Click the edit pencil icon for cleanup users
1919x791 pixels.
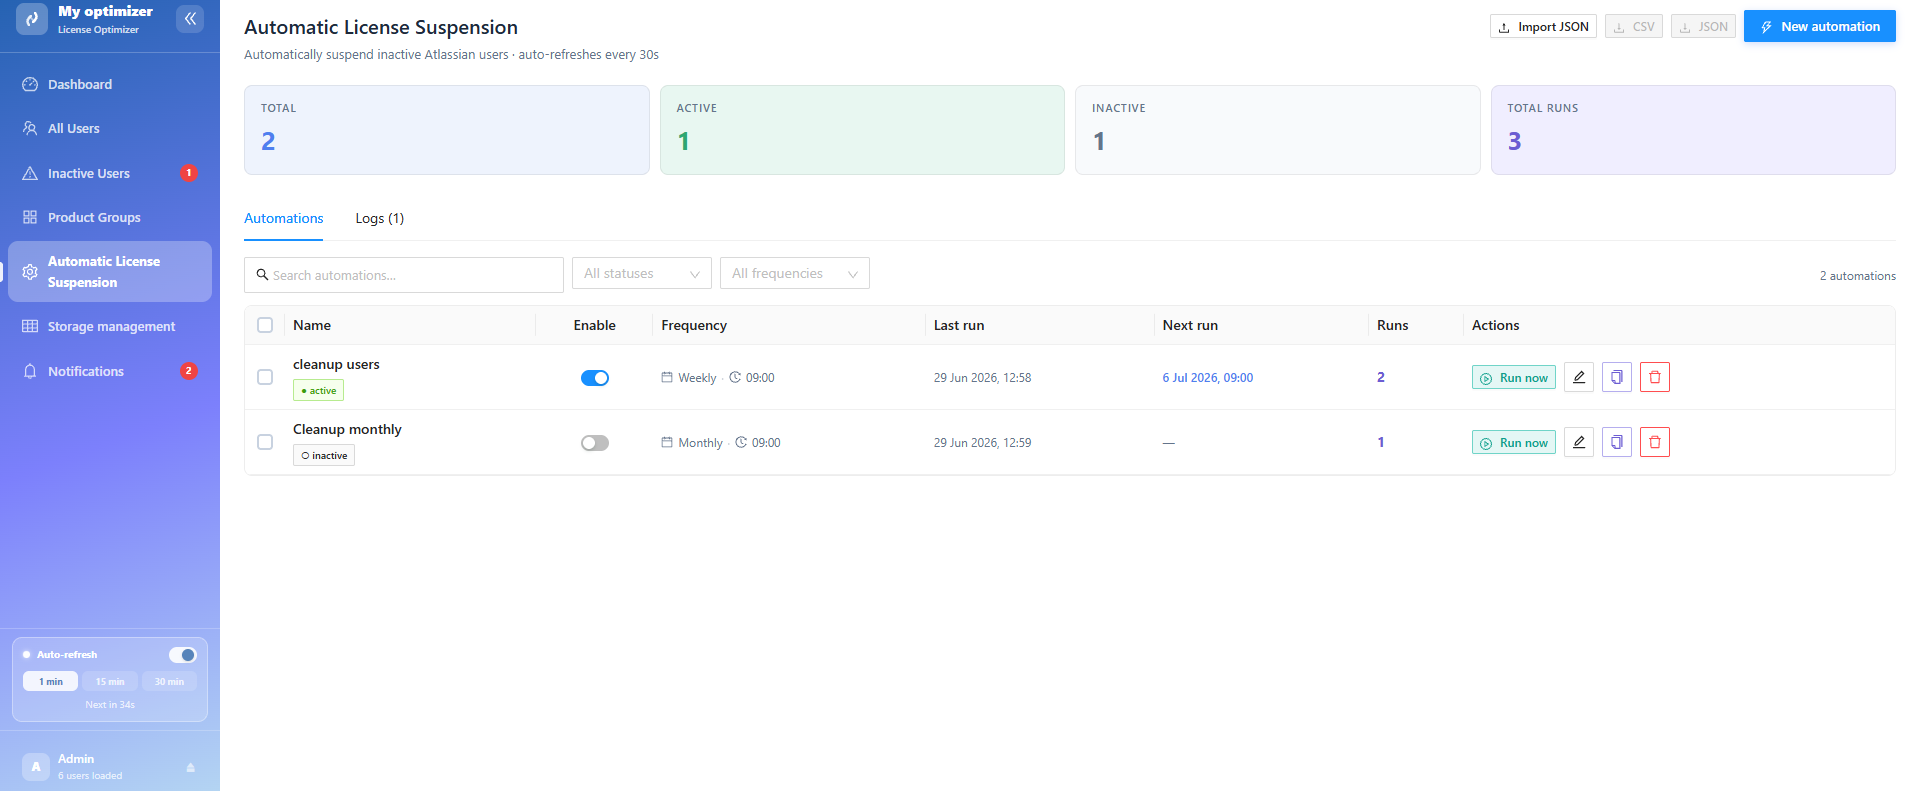(x=1579, y=377)
